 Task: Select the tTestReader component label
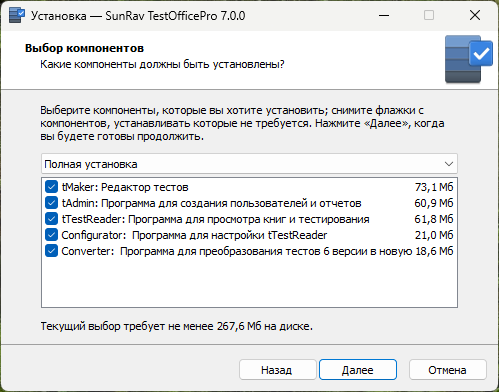tap(216, 219)
